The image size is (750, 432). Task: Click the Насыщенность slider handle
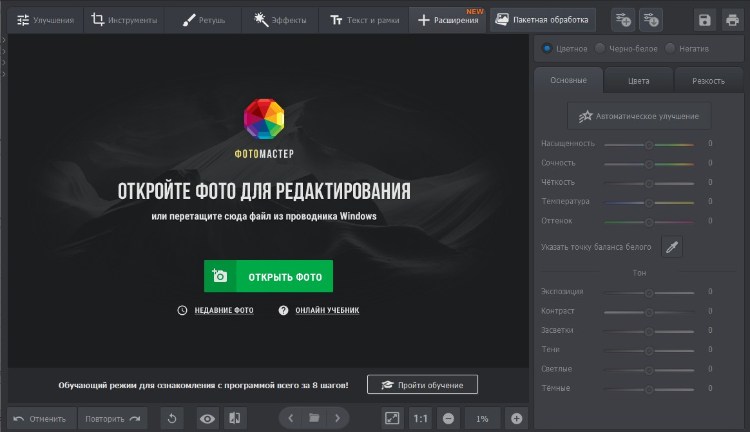point(649,144)
